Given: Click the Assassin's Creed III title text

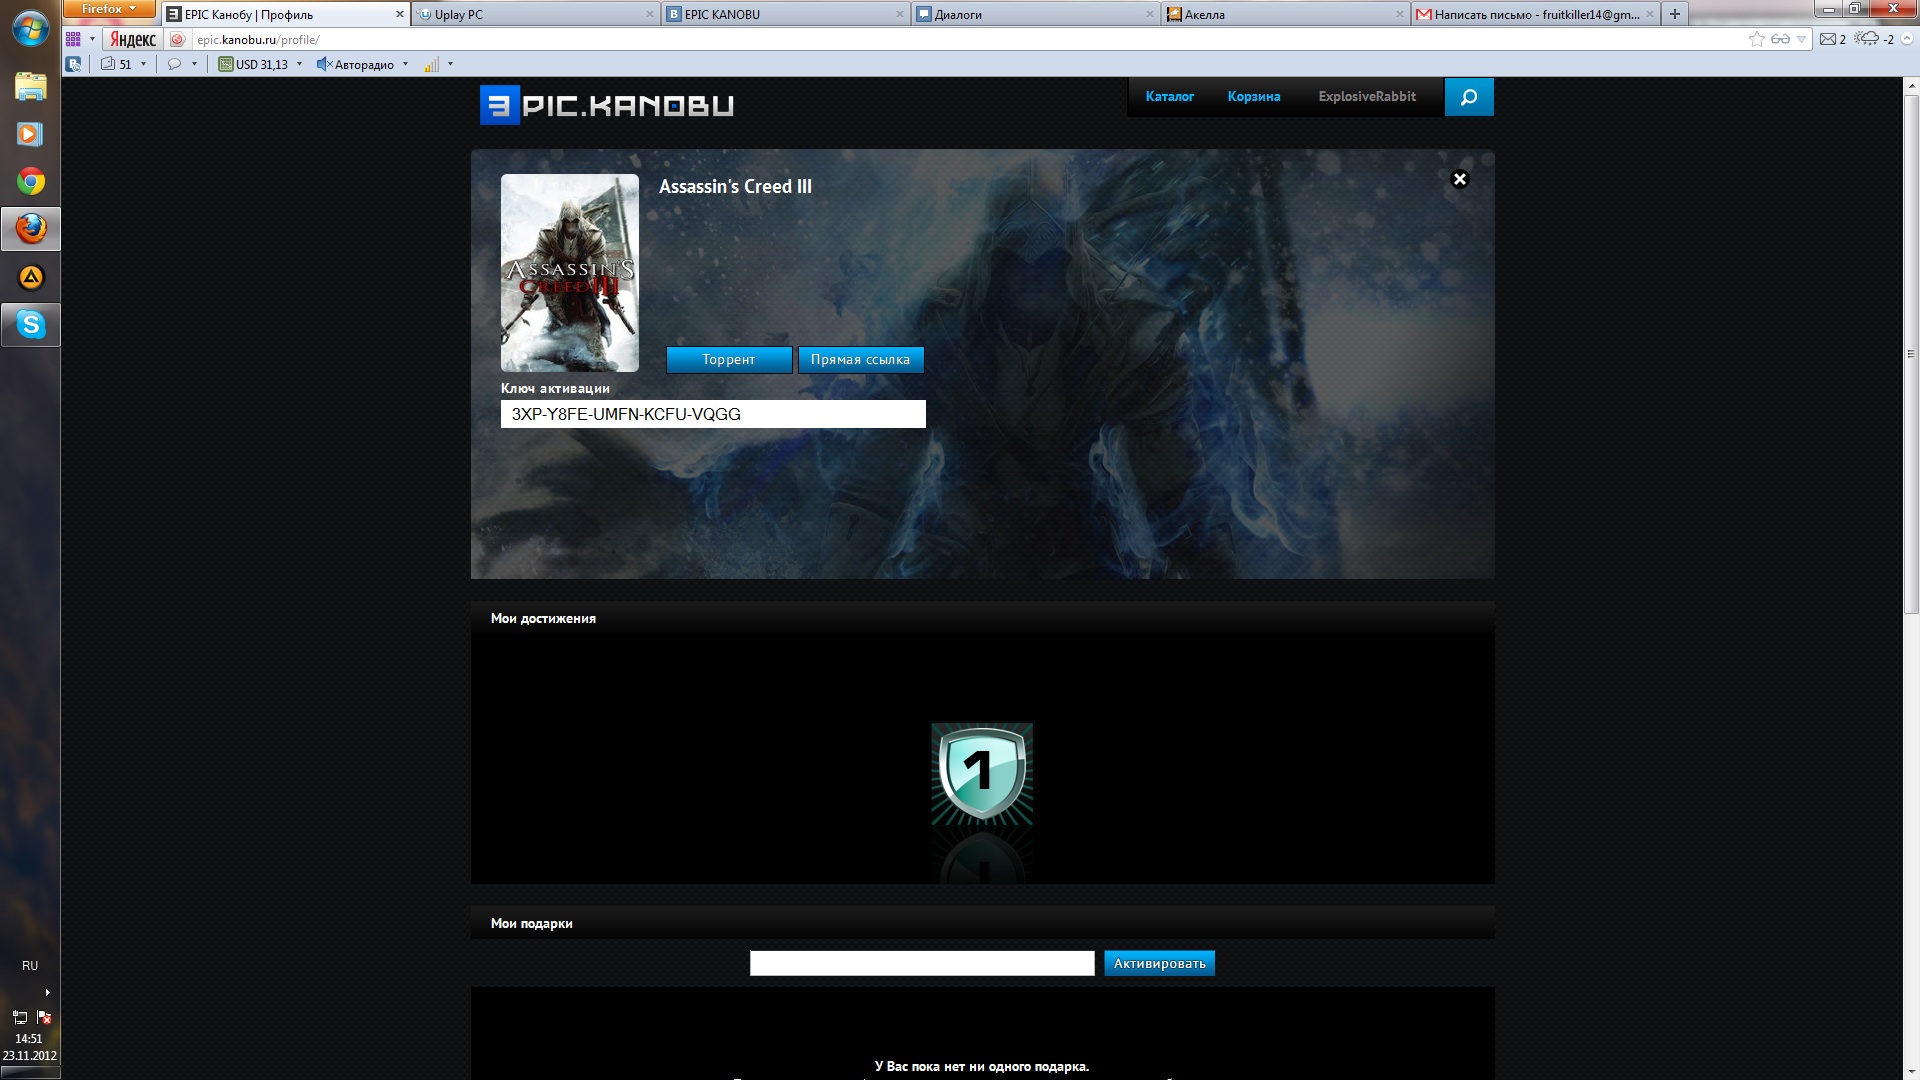Looking at the screenshot, I should [x=735, y=187].
